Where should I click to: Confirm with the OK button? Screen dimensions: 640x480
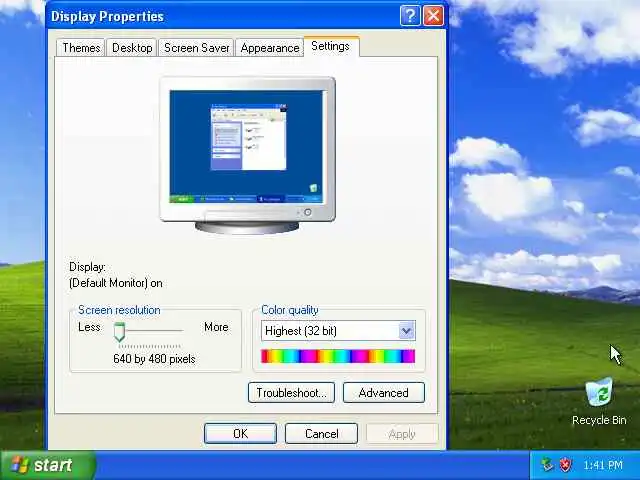pyautogui.click(x=240, y=433)
